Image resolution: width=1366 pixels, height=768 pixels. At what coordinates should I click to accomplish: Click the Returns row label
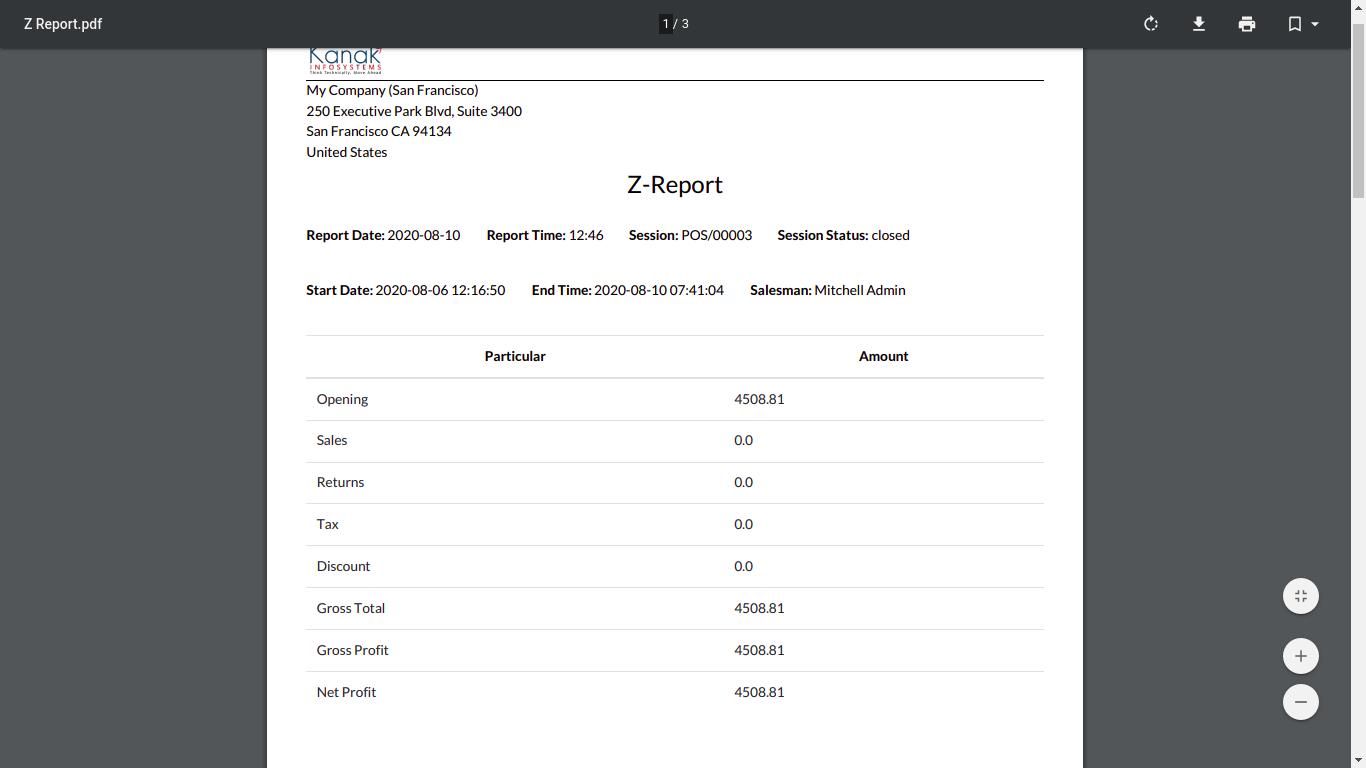(340, 482)
